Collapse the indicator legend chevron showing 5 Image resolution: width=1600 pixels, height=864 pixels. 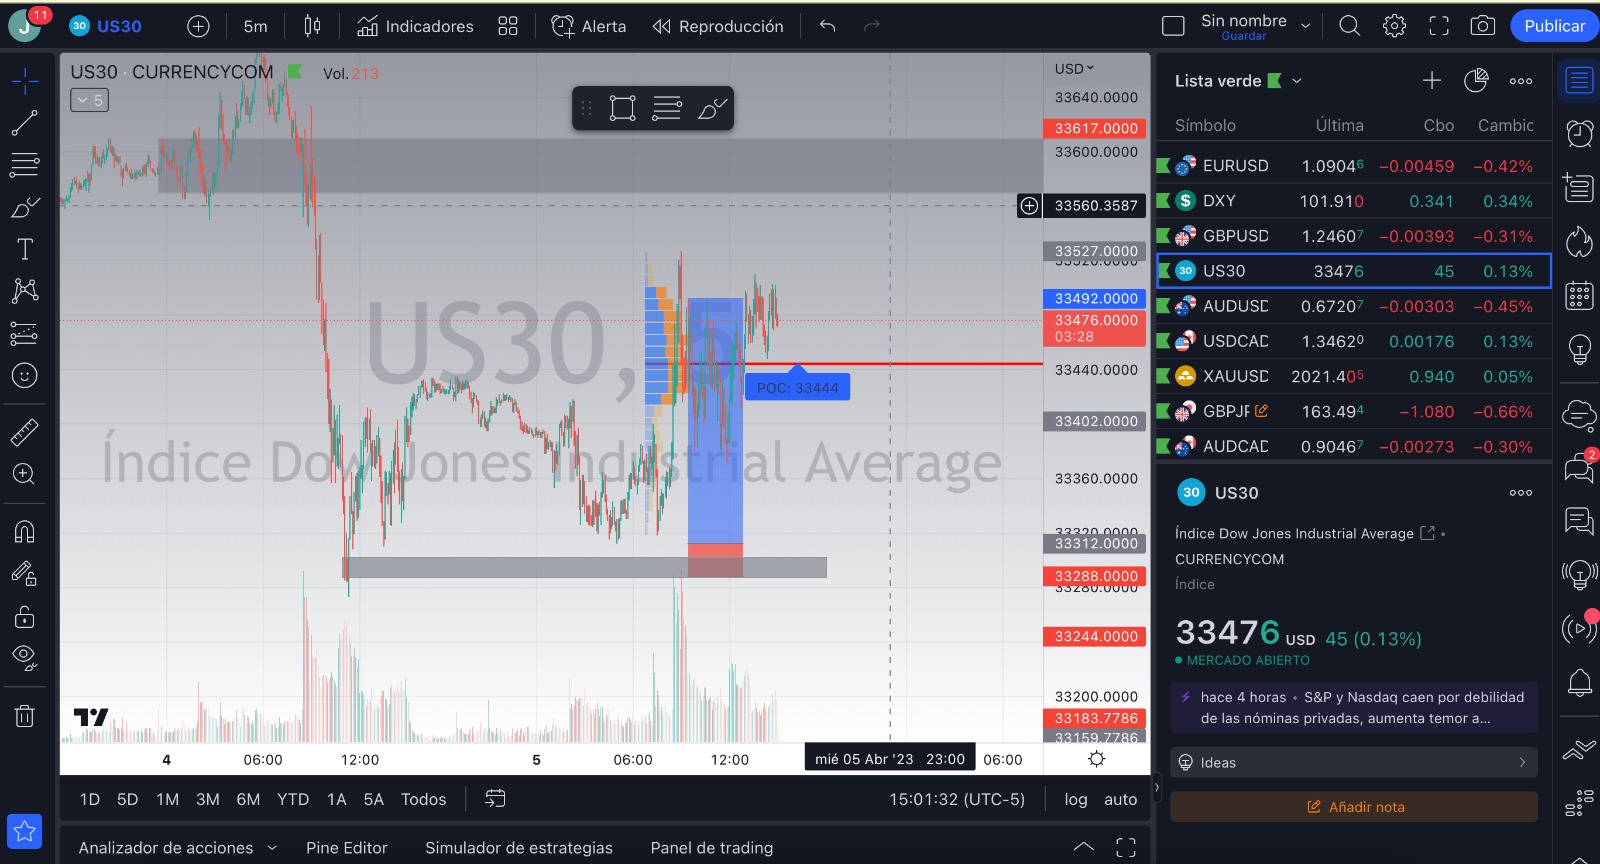pos(89,100)
